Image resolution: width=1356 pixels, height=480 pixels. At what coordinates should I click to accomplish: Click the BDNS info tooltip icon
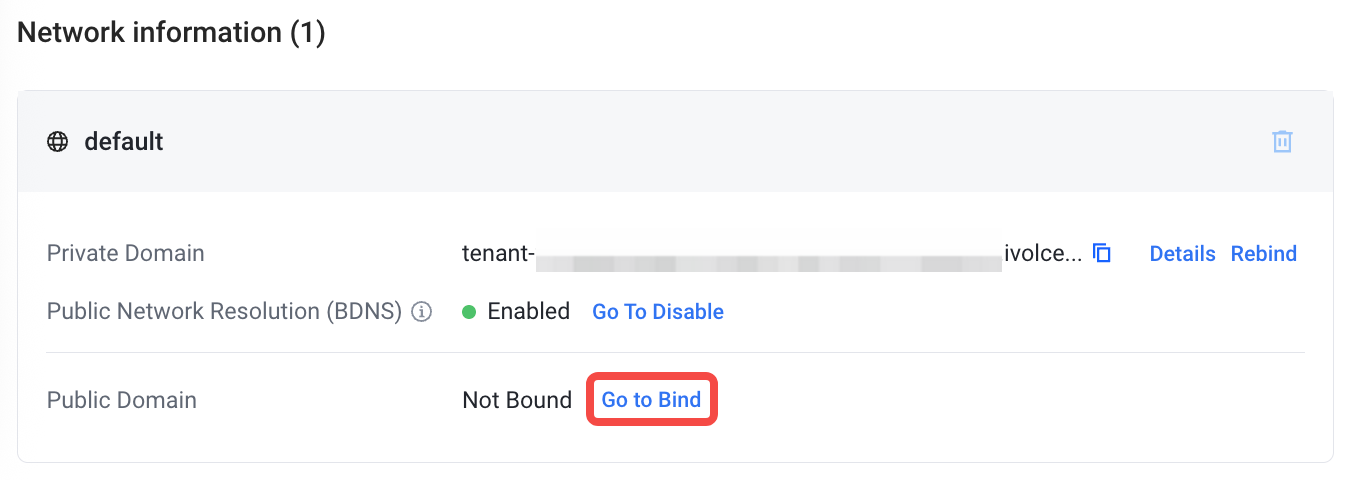tap(422, 312)
